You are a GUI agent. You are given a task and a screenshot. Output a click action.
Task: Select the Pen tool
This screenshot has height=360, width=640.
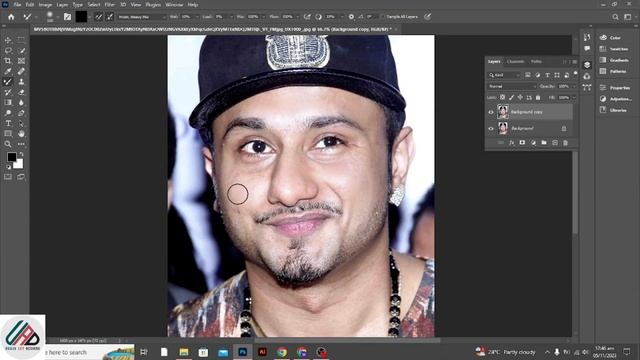(x=21, y=113)
